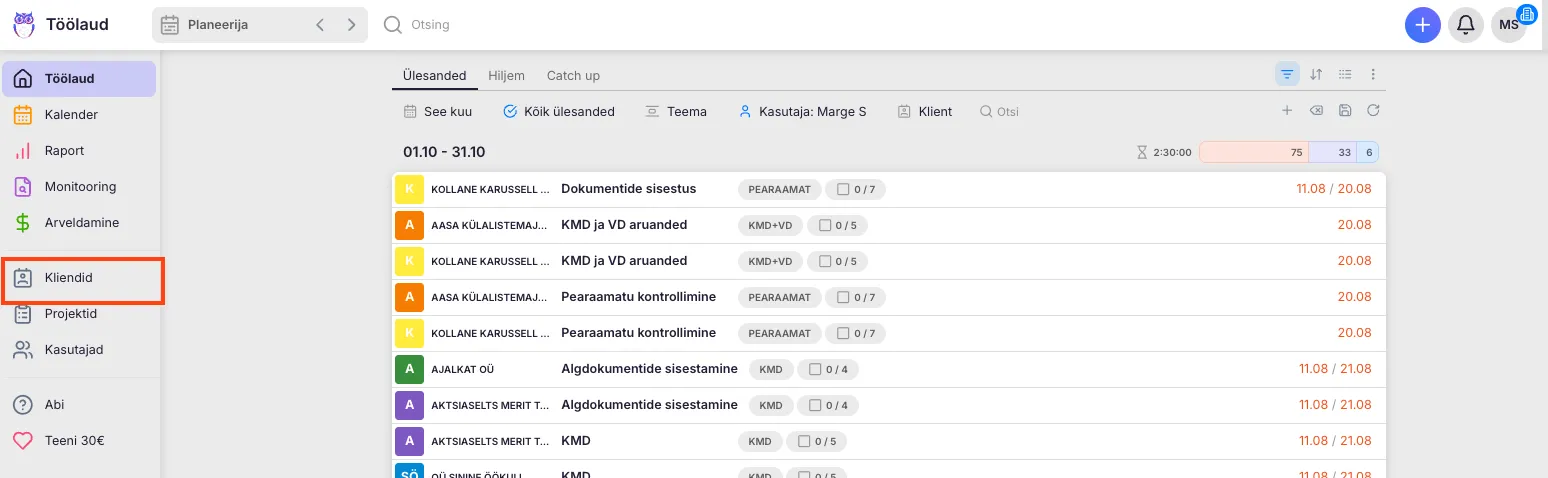Switch to the Hiljem tab
Screen dimensions: 1548x478
click(506, 76)
